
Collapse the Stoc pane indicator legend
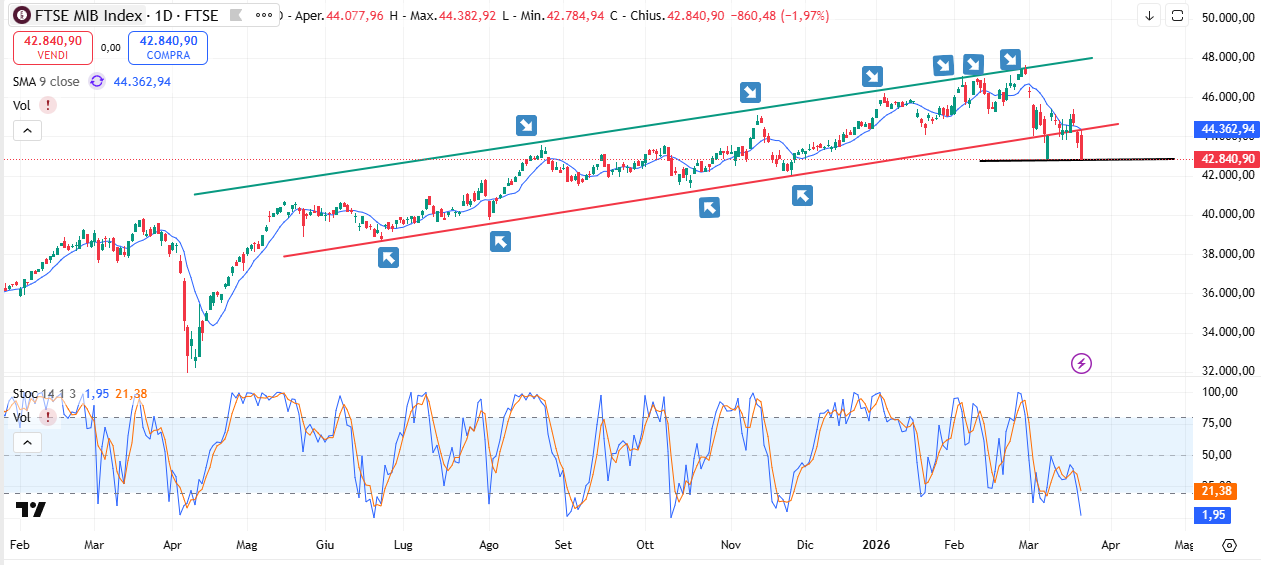[27, 442]
